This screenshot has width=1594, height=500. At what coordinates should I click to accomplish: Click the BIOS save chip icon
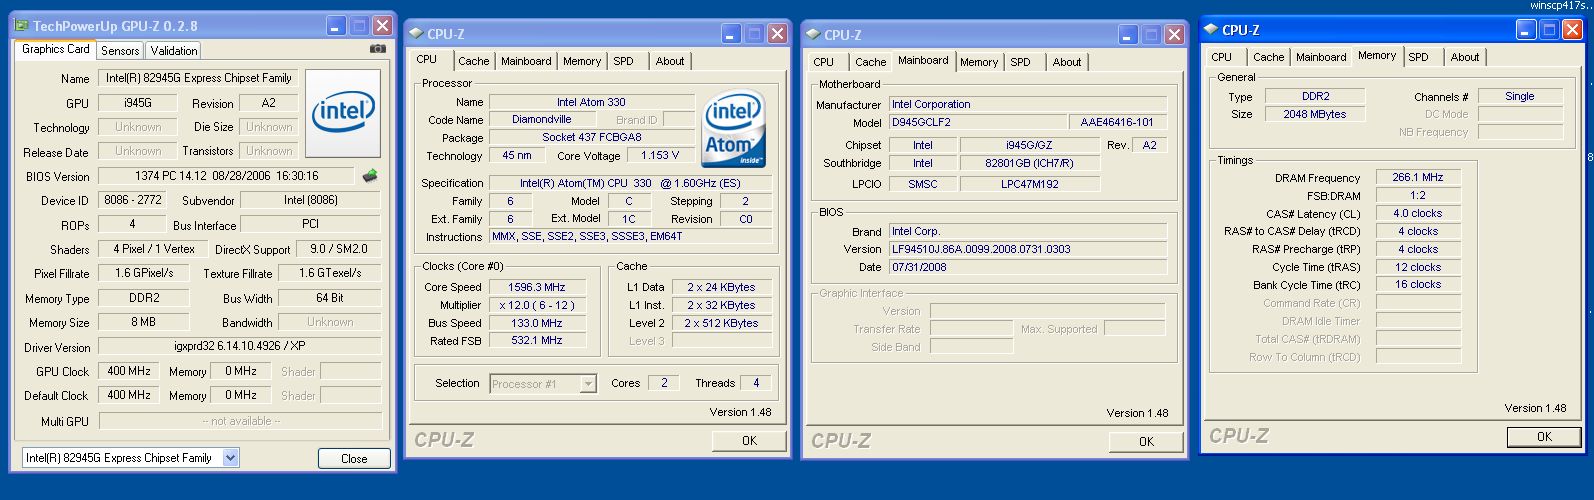pos(370,176)
